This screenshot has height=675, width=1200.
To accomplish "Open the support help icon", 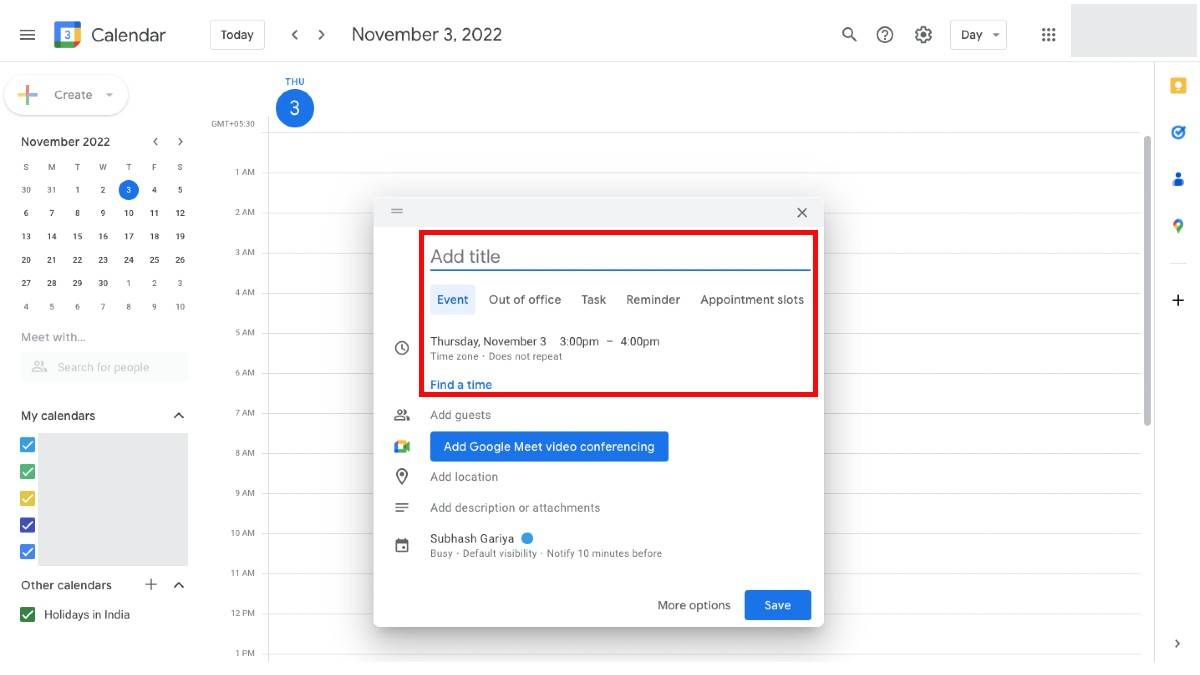I will coord(885,35).
